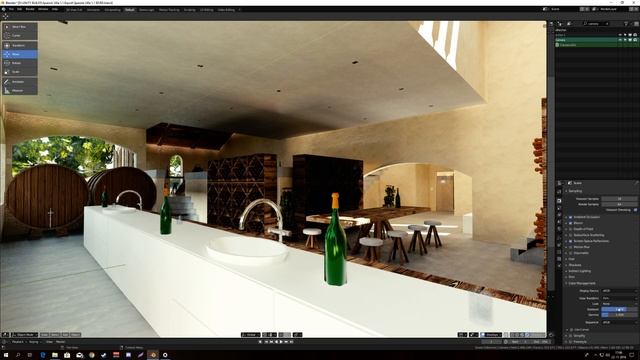640x360 pixels.
Task: Expand the Hair panel
Action: pyautogui.click(x=570, y=259)
